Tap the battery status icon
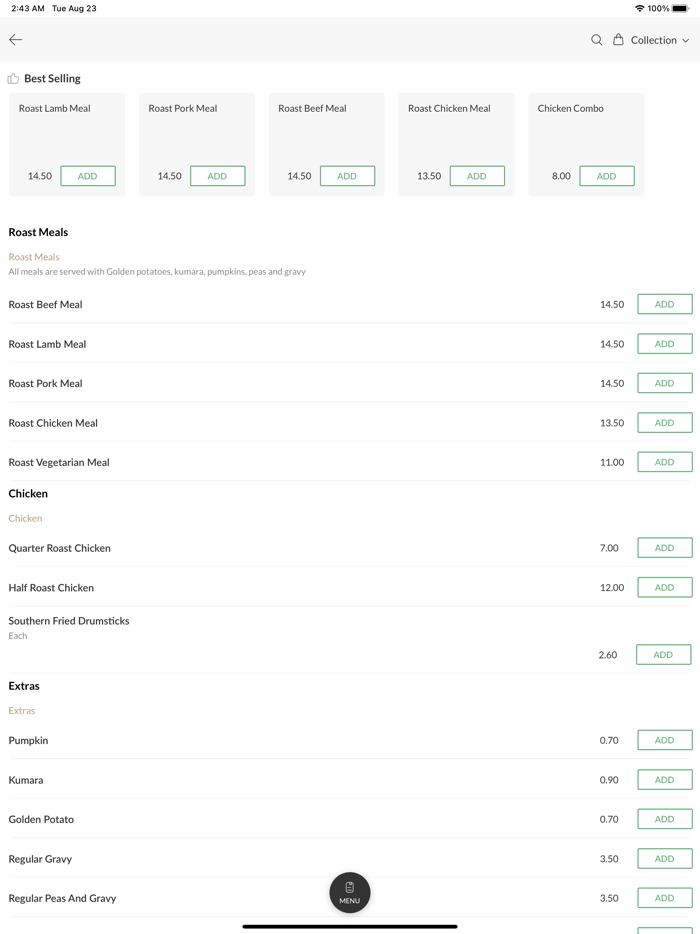Screen dimensions: 700x934 click(680, 8)
